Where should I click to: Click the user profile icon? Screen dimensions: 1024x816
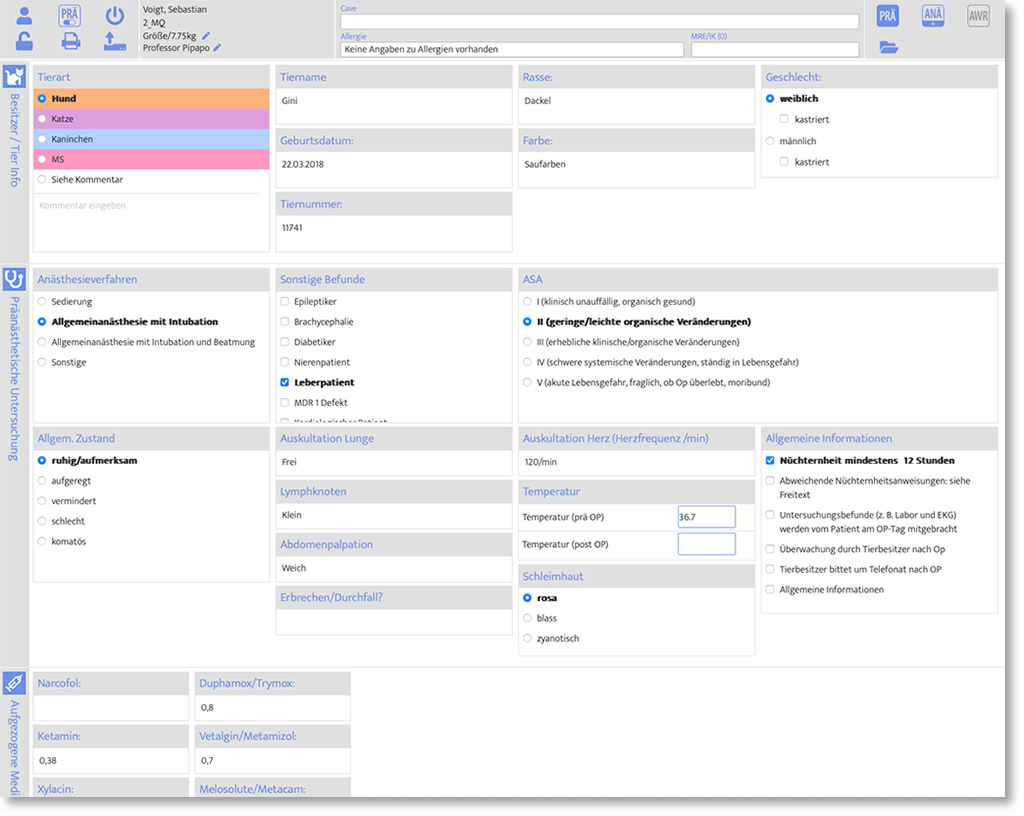click(25, 16)
